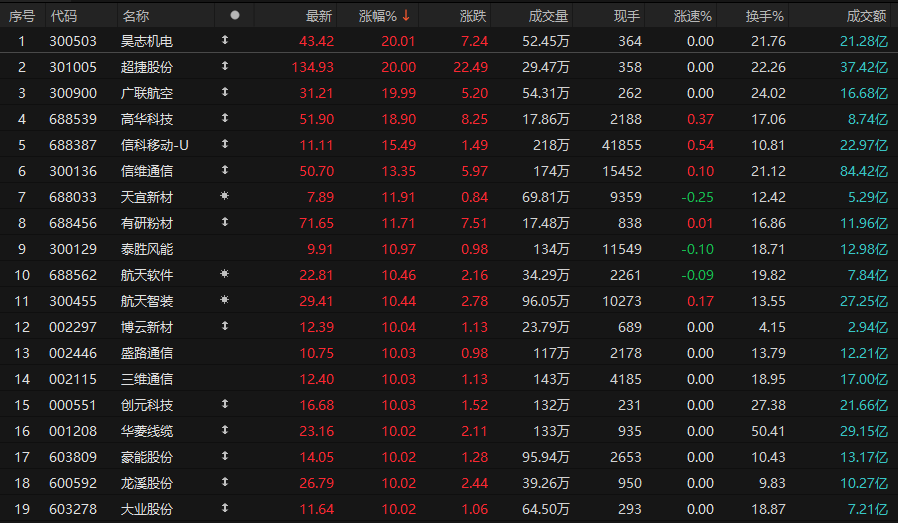Select stock code 301005
The height and width of the screenshot is (523, 898).
pyautogui.click(x=73, y=67)
